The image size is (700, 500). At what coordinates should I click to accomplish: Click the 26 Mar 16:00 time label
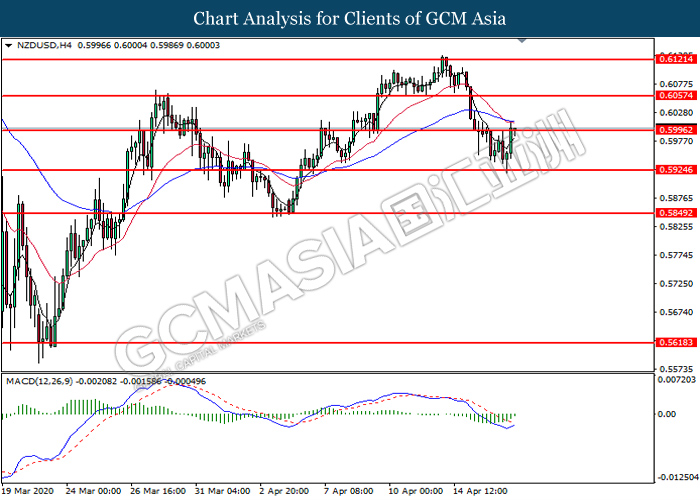[x=158, y=491]
